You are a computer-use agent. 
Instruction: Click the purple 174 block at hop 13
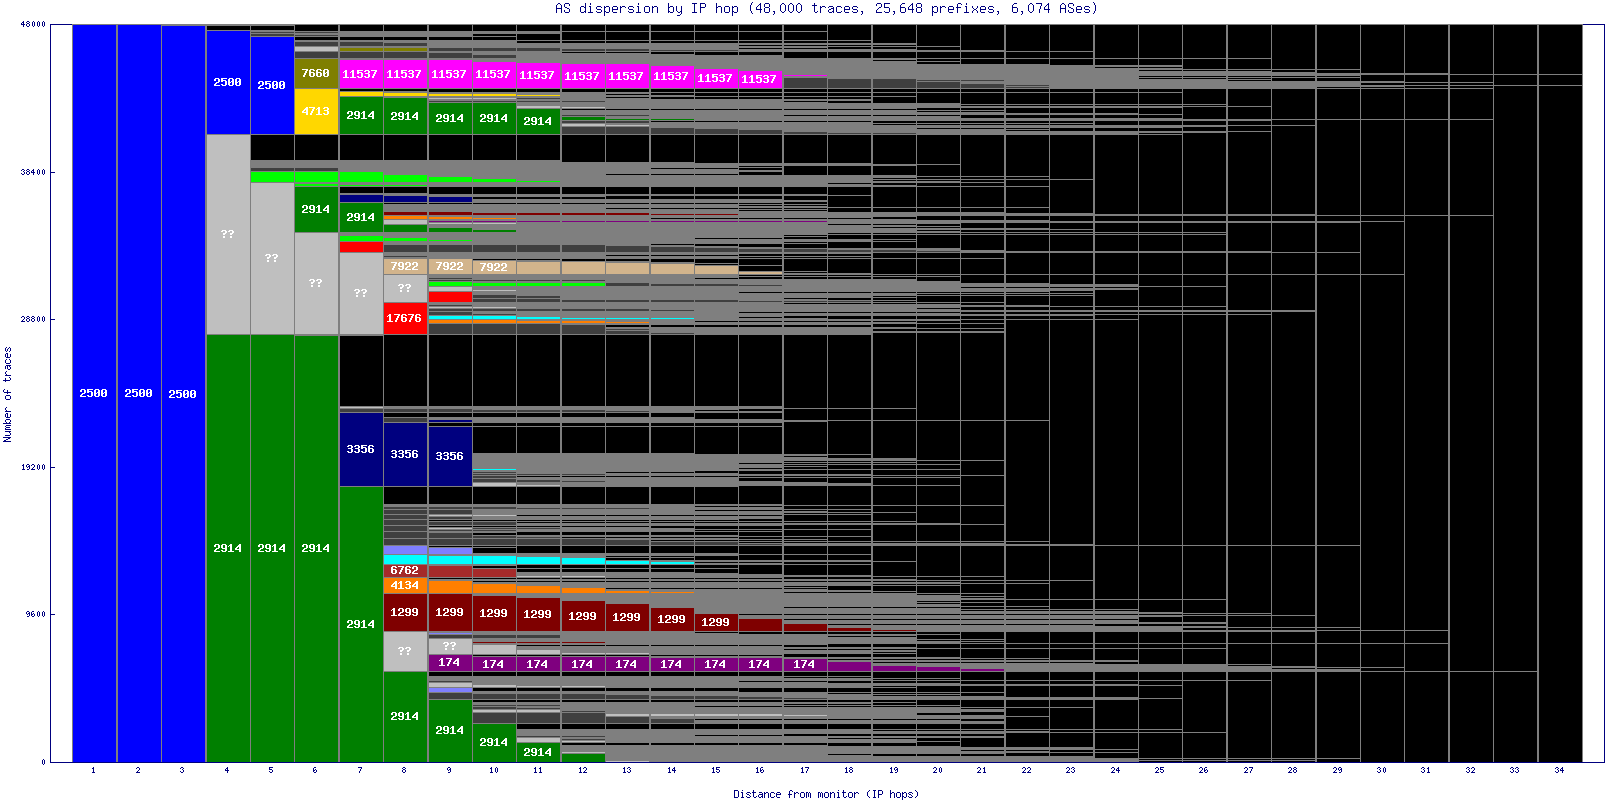click(627, 664)
